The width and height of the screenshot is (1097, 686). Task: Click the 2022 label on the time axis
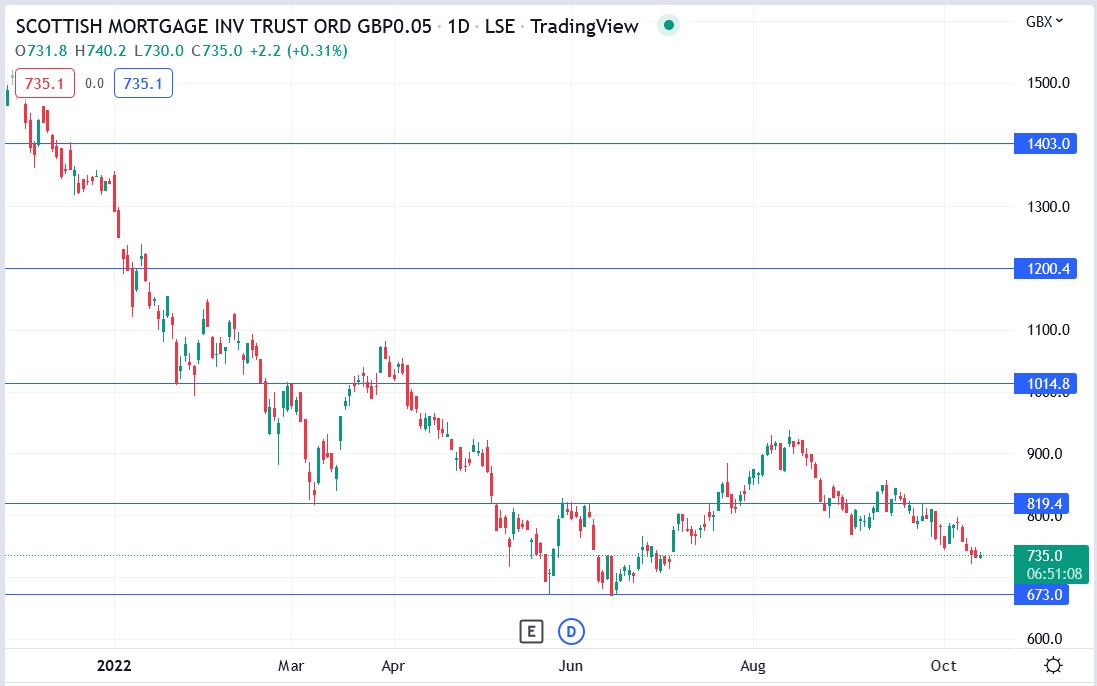point(114,664)
